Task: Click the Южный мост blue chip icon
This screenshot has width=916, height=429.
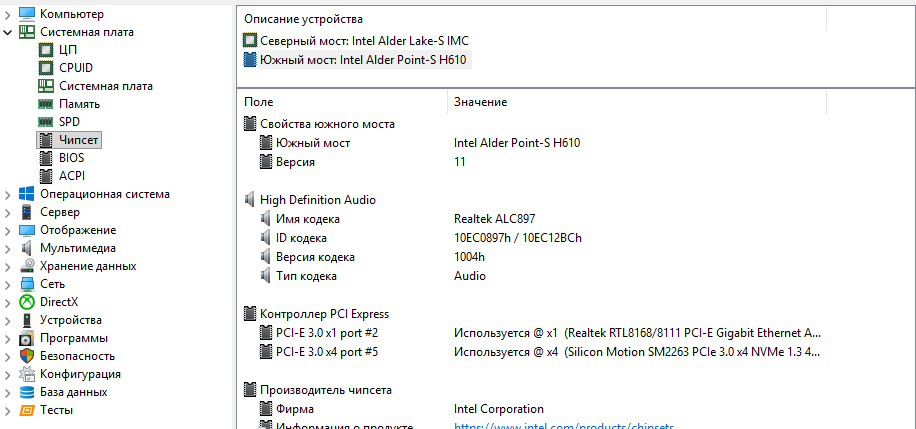Action: point(250,60)
